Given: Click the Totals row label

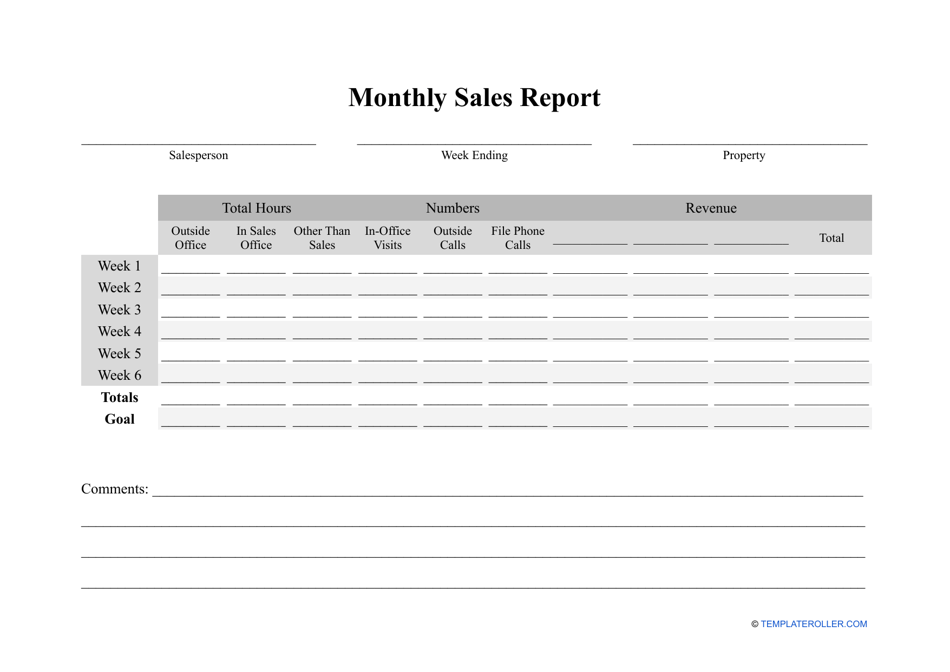Looking at the screenshot, I should tap(119, 397).
